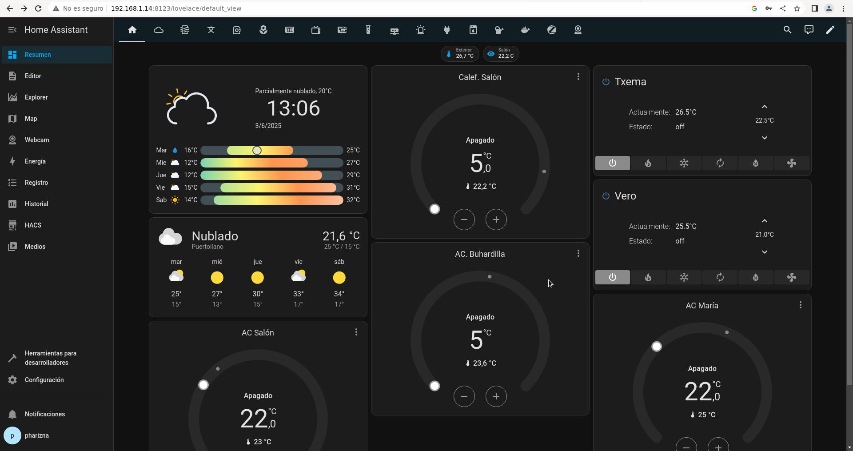The height and width of the screenshot is (451, 853).
Task: Open the home dashboard tab
Action: click(132, 30)
